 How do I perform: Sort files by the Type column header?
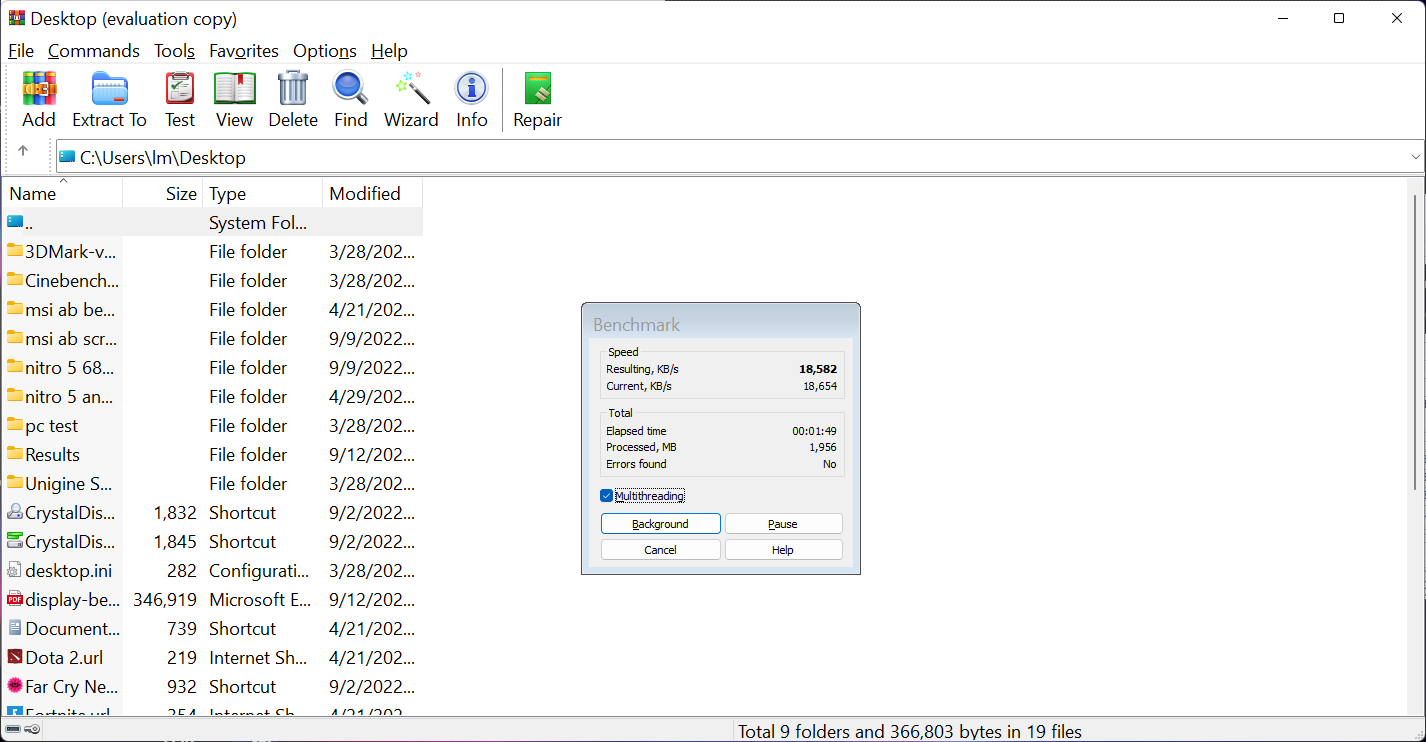click(263, 194)
